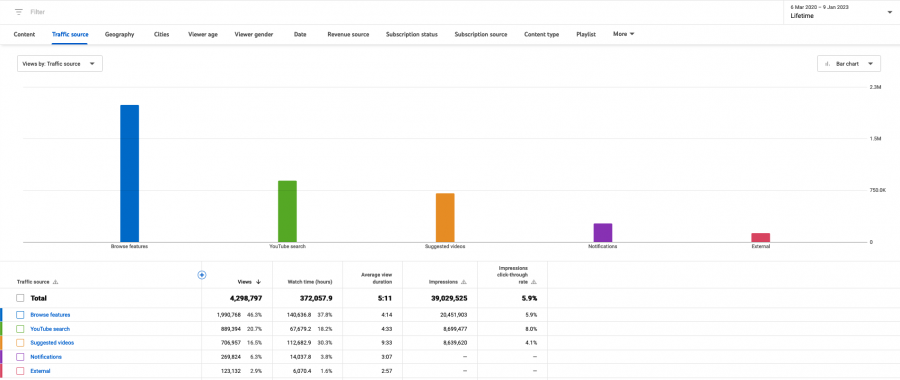
Task: Click YouTube search click-through rate 8.0%
Action: pos(531,329)
